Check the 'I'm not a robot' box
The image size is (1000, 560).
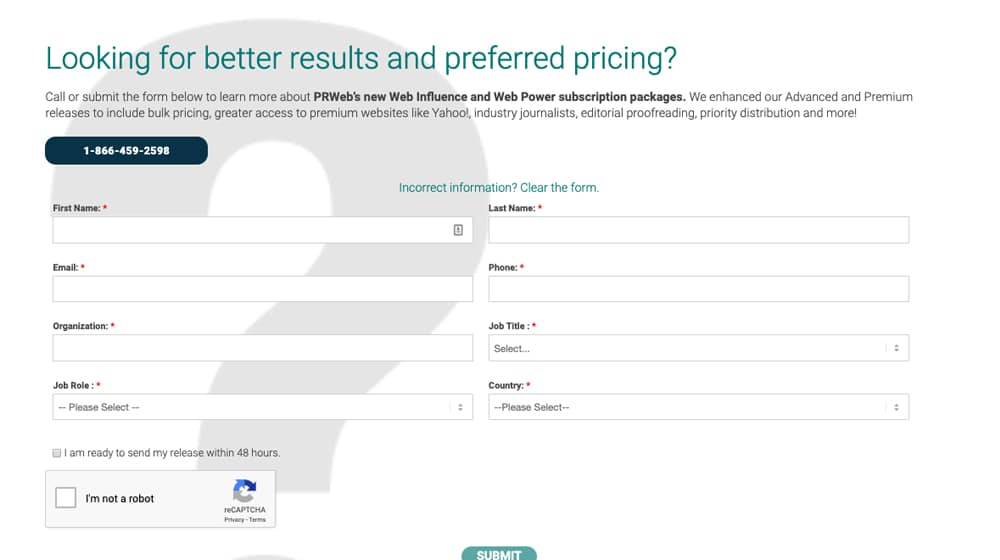(66, 497)
